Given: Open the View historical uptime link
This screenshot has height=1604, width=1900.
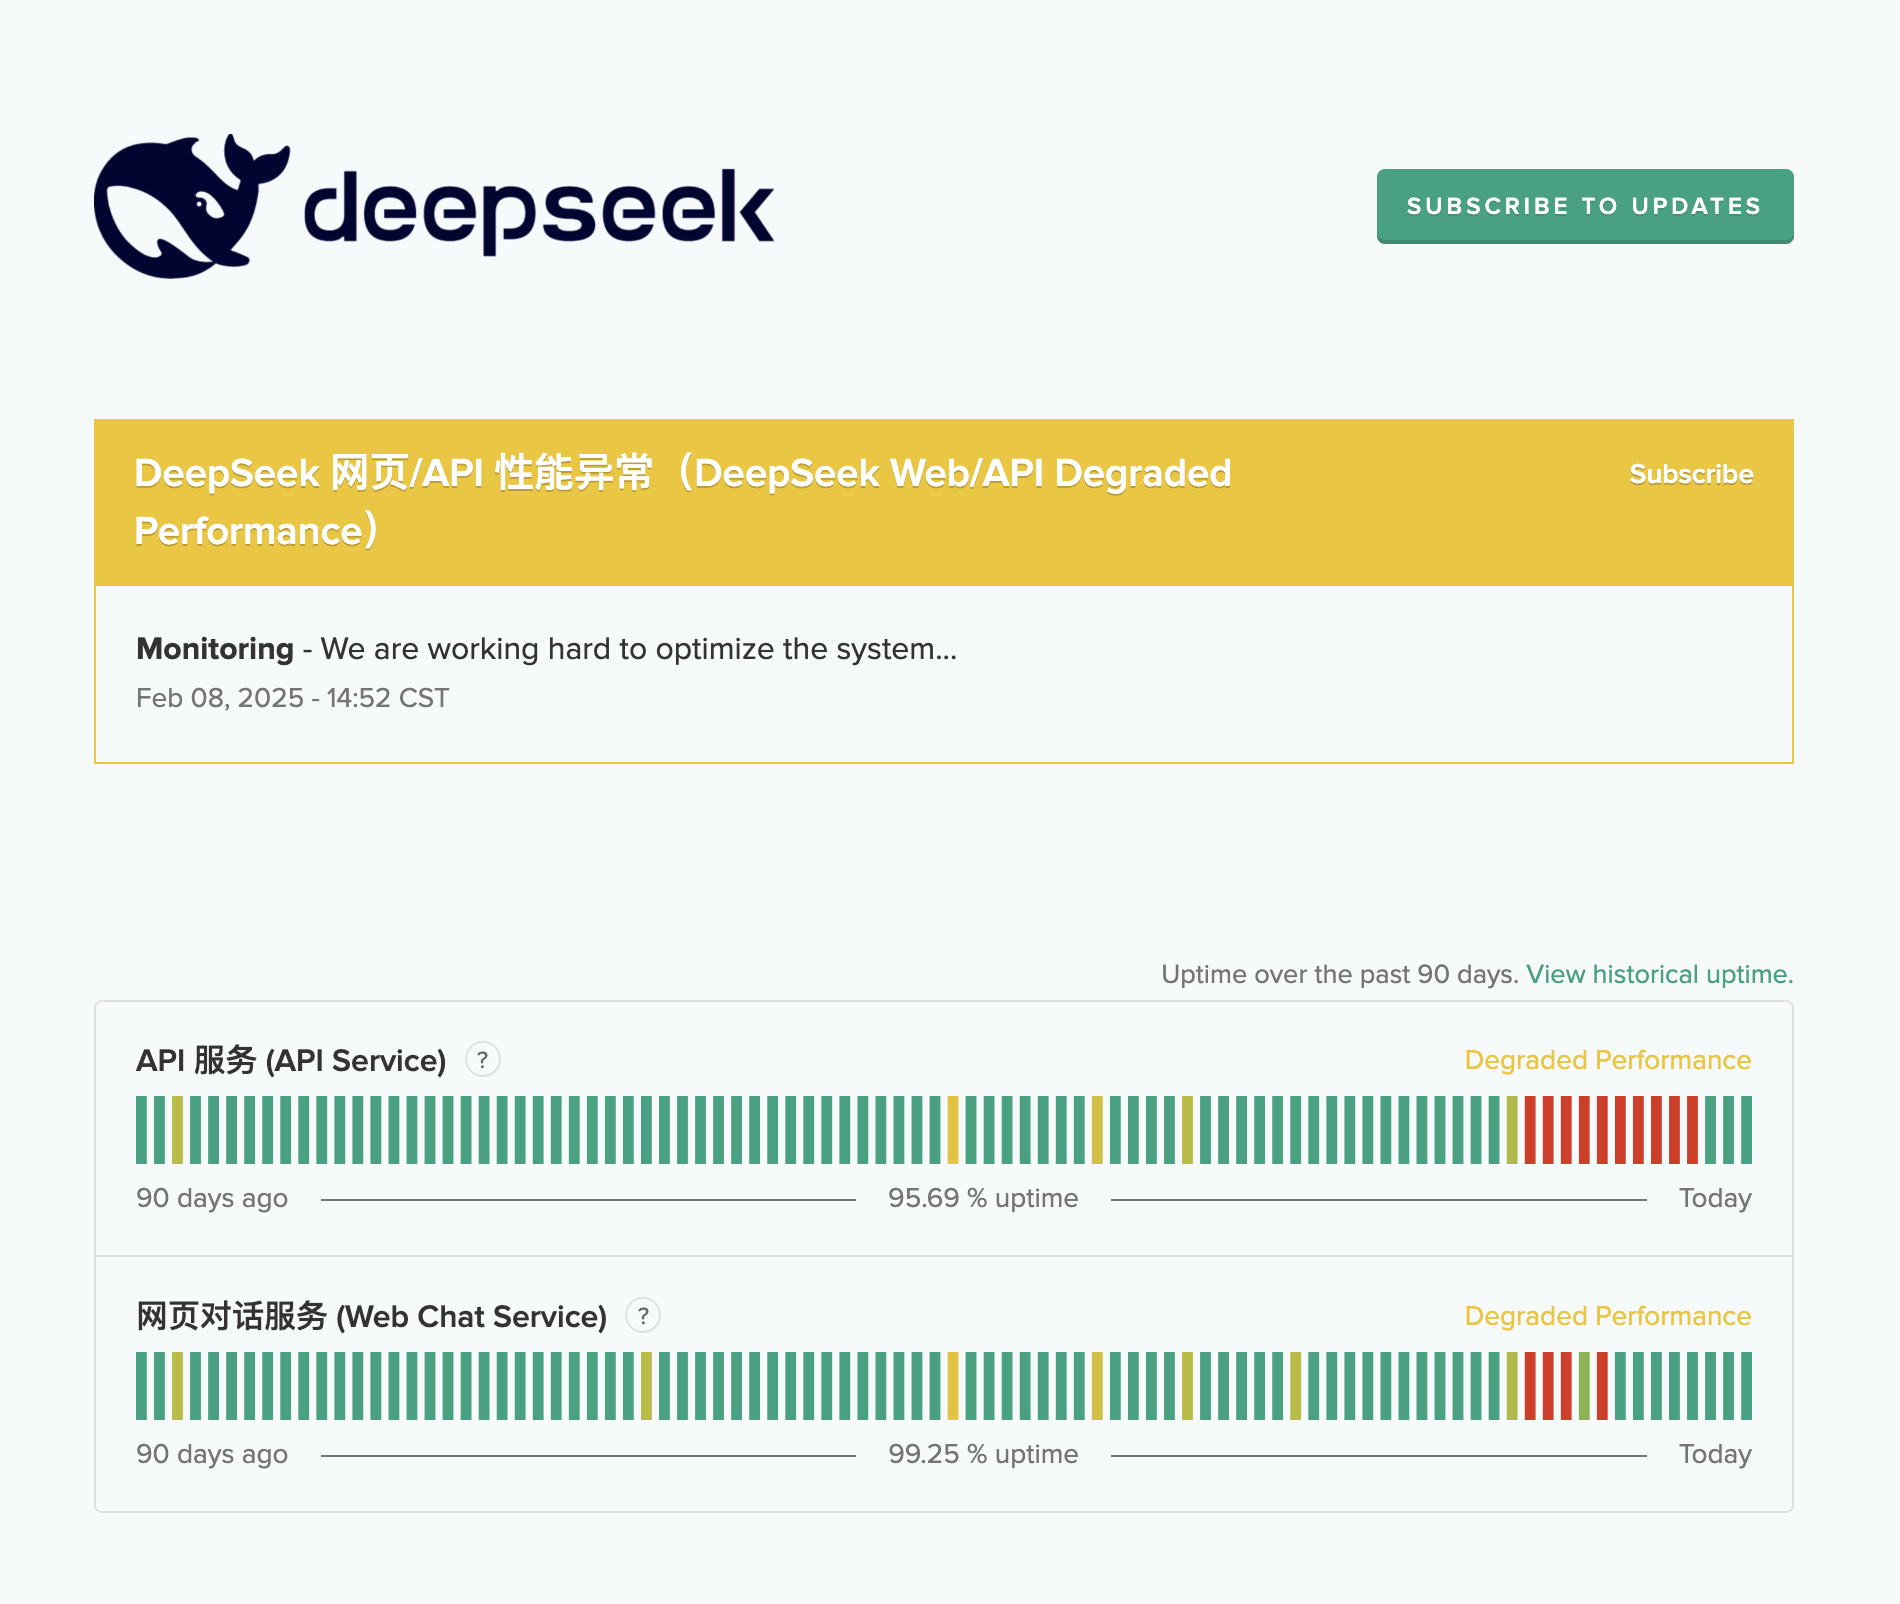Looking at the screenshot, I should click(1659, 974).
